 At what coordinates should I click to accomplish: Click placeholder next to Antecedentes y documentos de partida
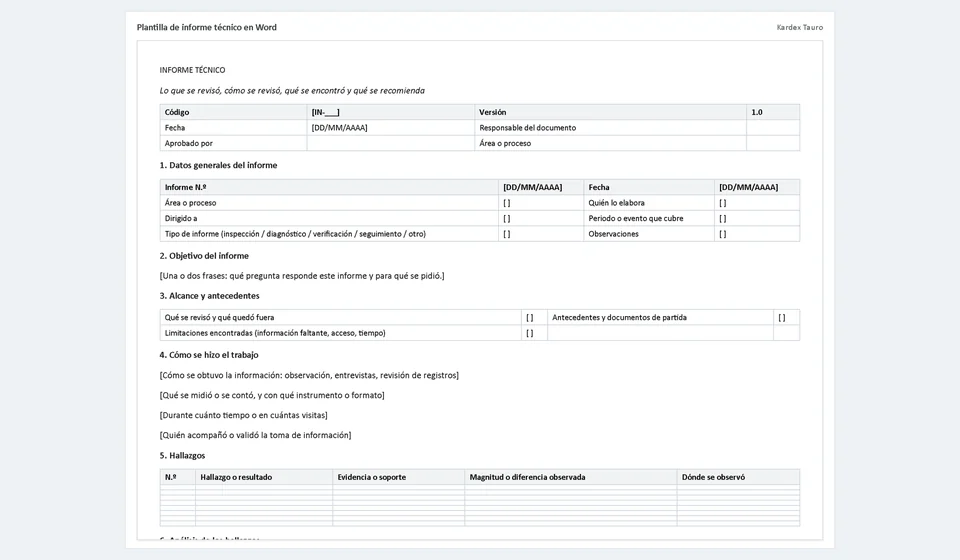(x=782, y=318)
